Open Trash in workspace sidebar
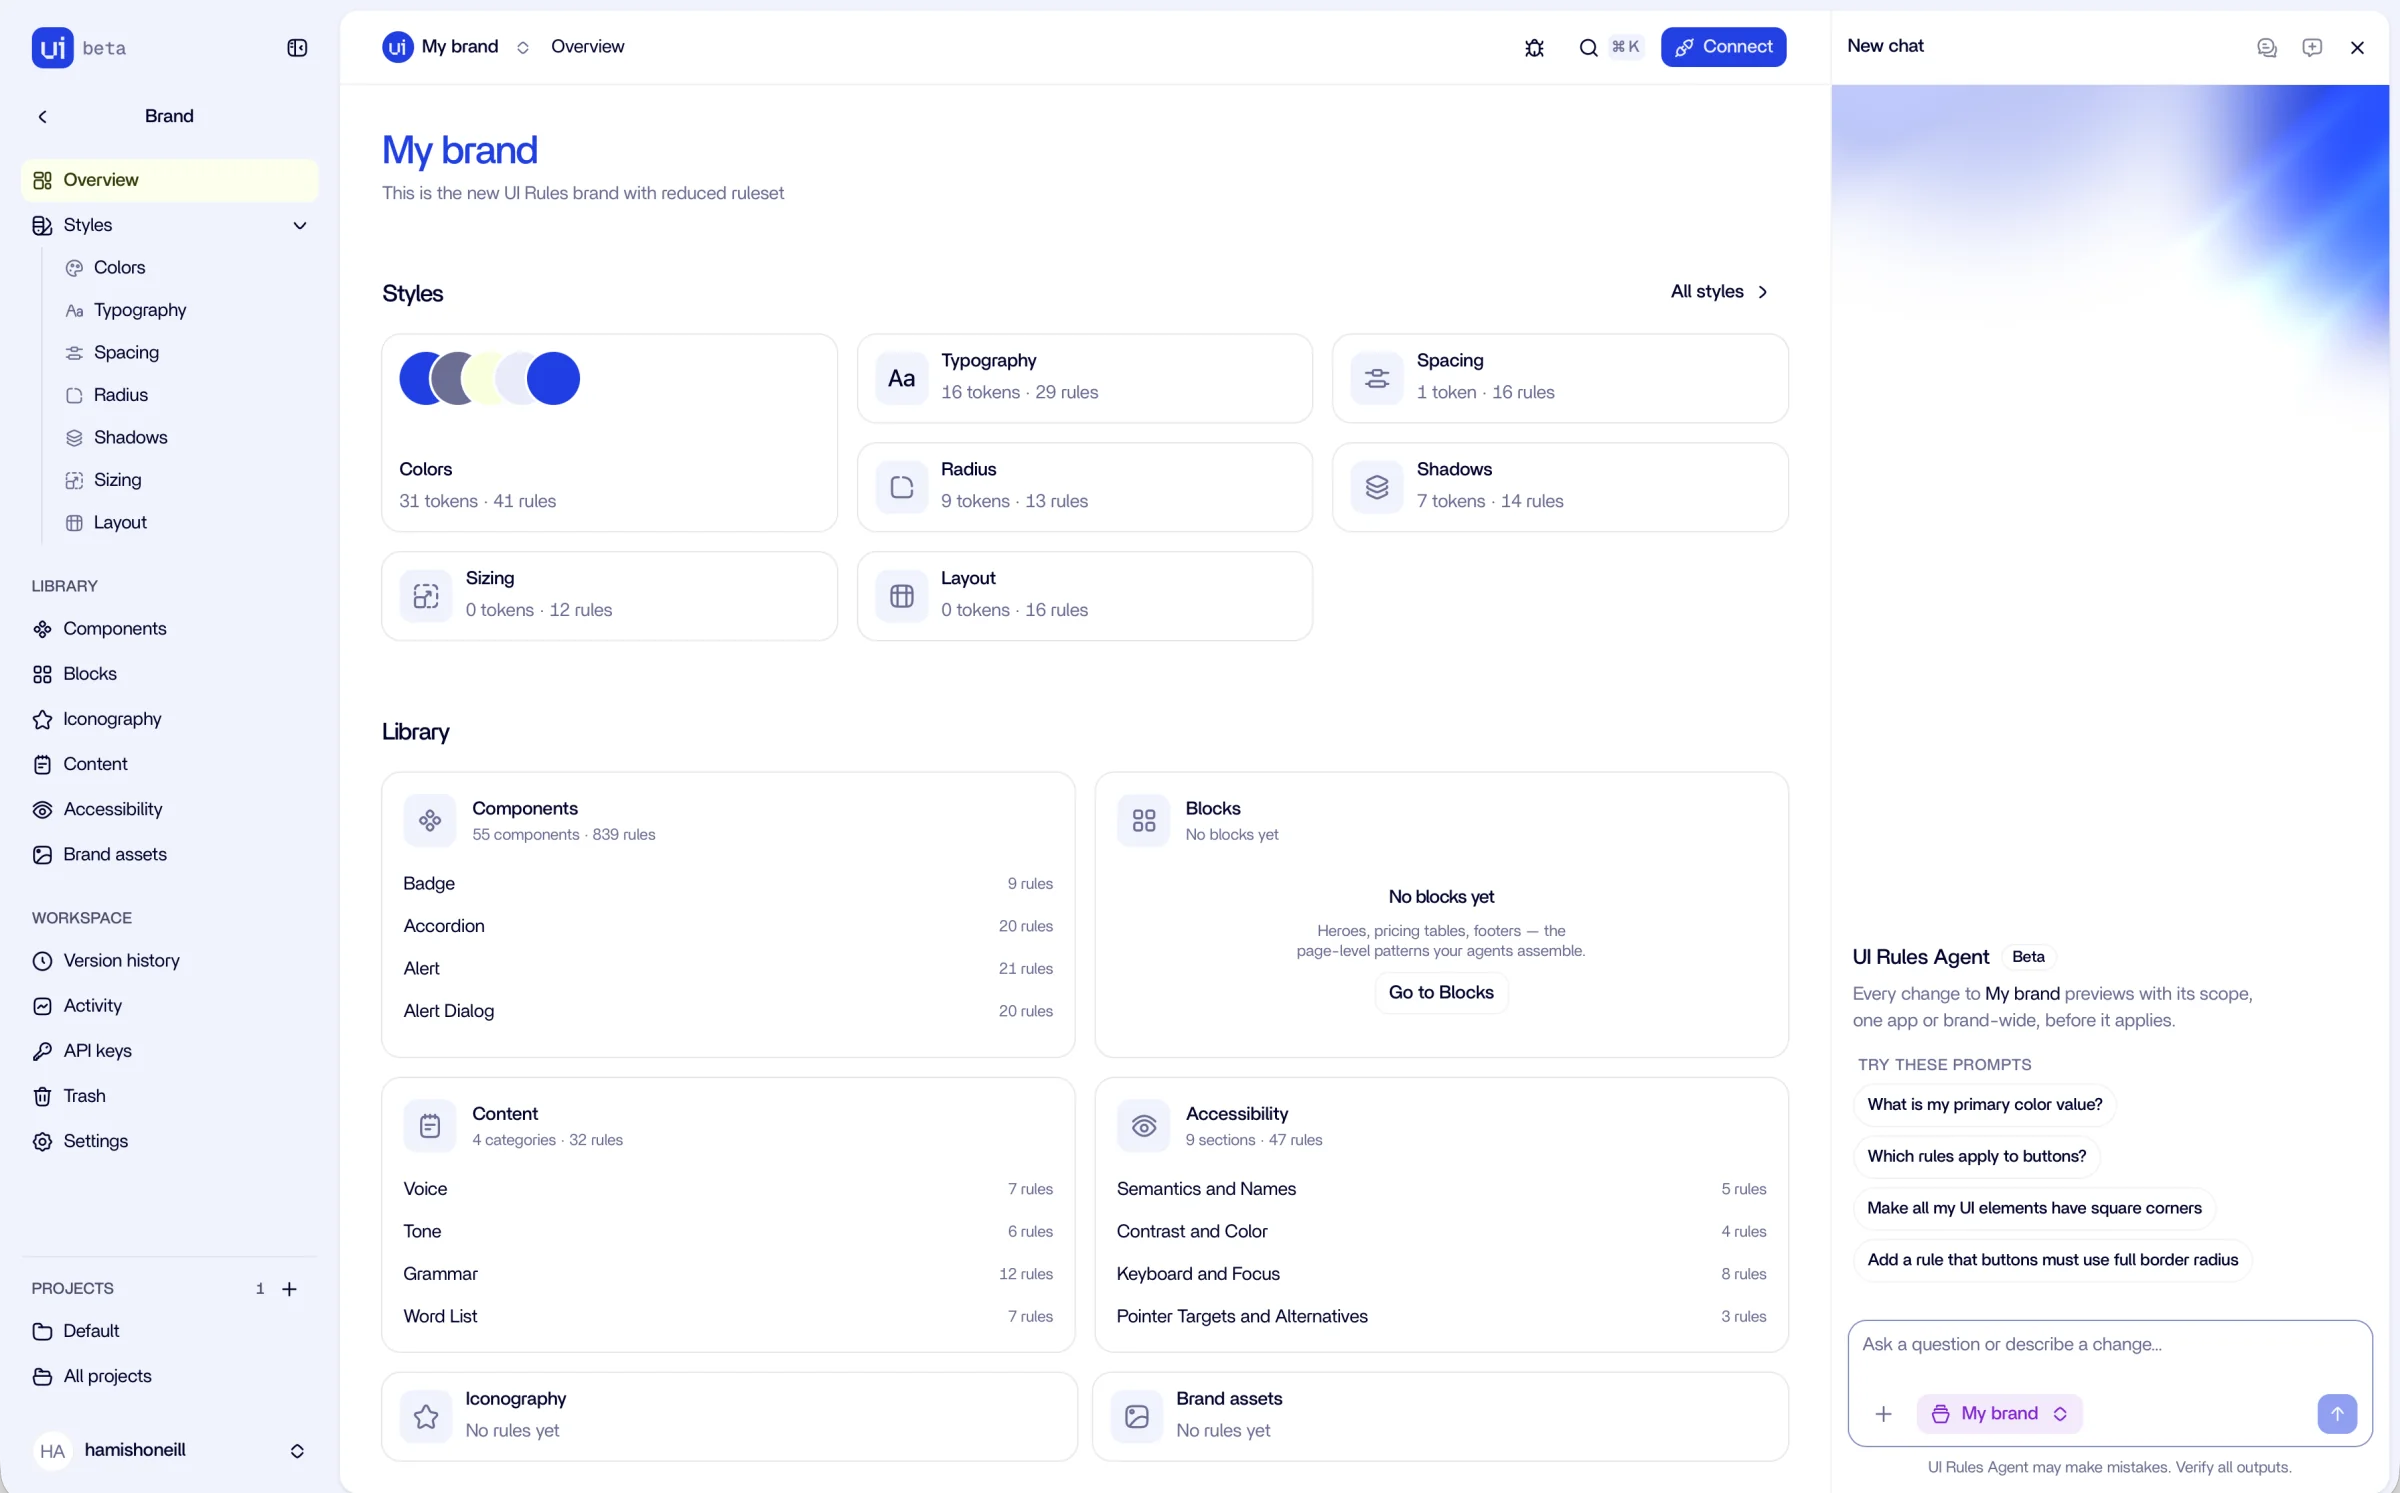 84,1096
